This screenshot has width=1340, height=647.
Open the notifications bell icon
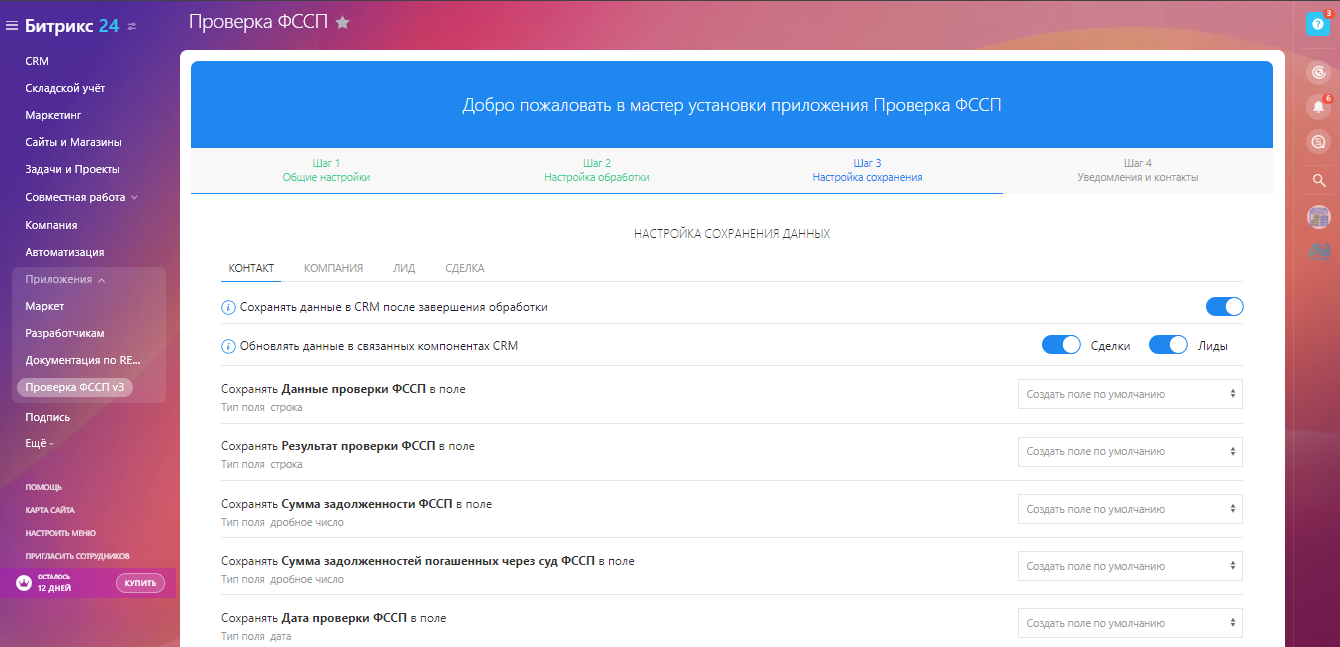pyautogui.click(x=1319, y=106)
